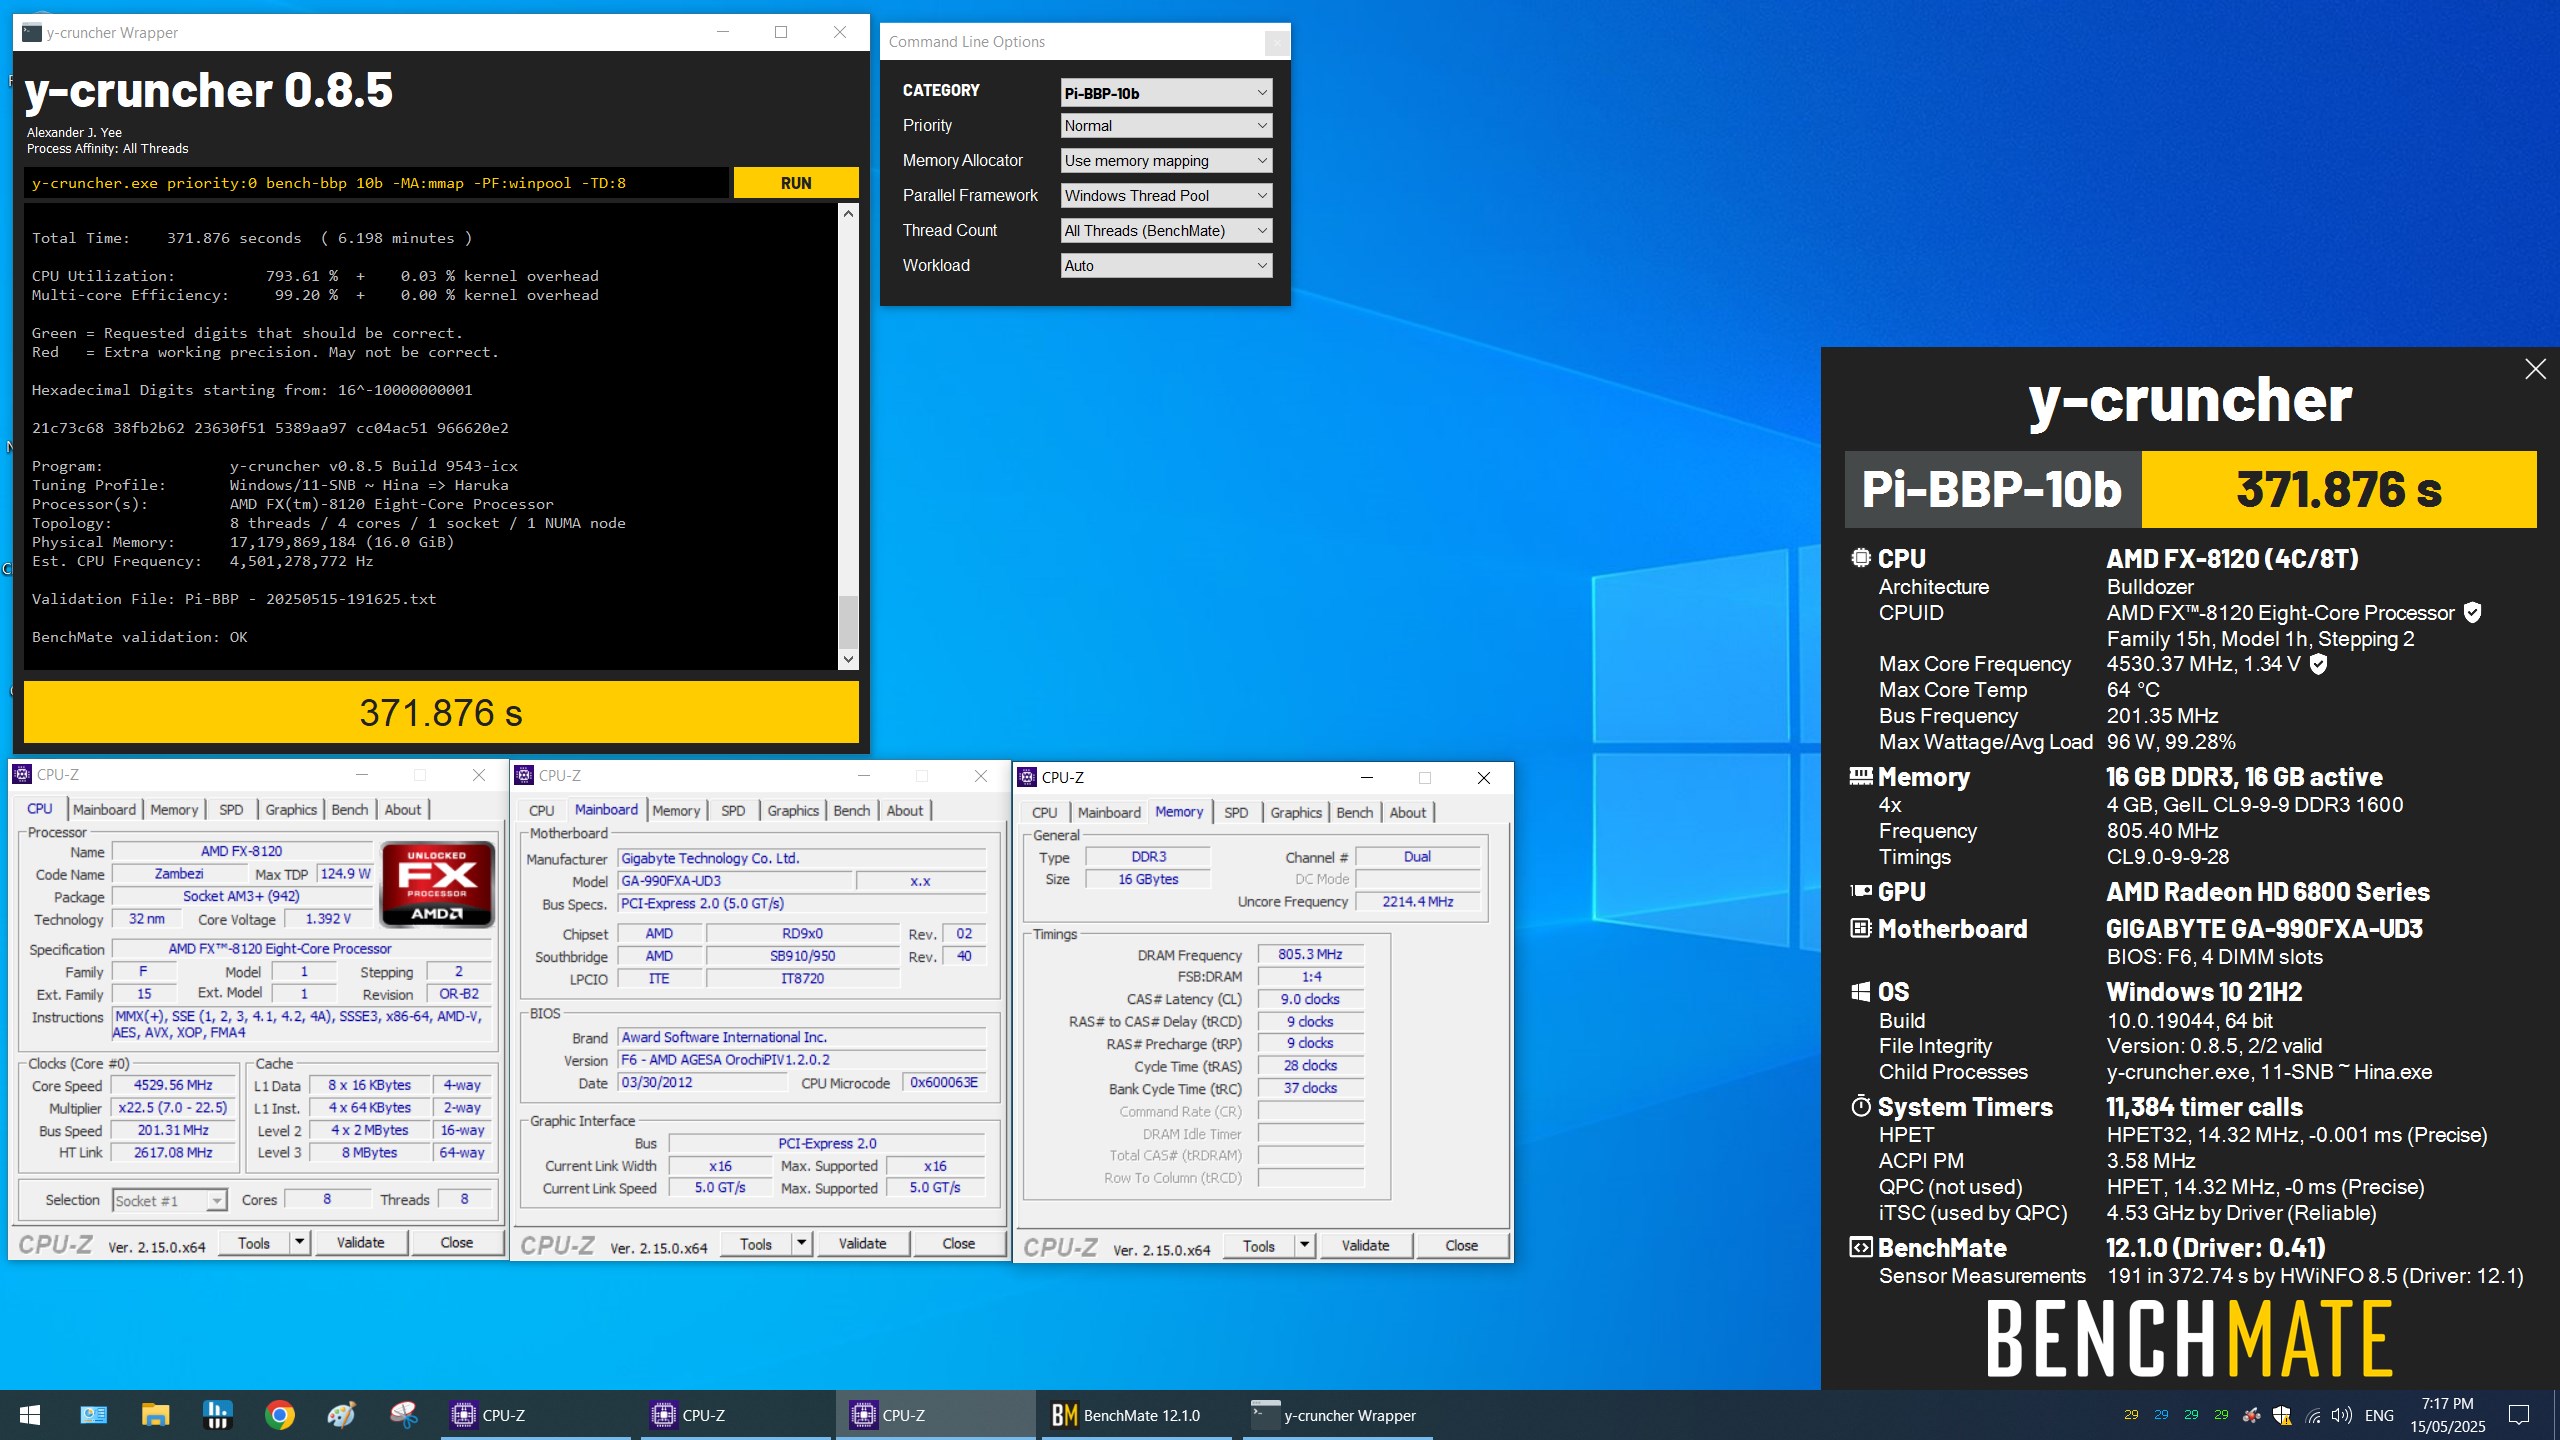Viewport: 2560px width, 1440px height.
Task: Click the taskbar clock showing 7:17 PM
Action: point(2447,1415)
